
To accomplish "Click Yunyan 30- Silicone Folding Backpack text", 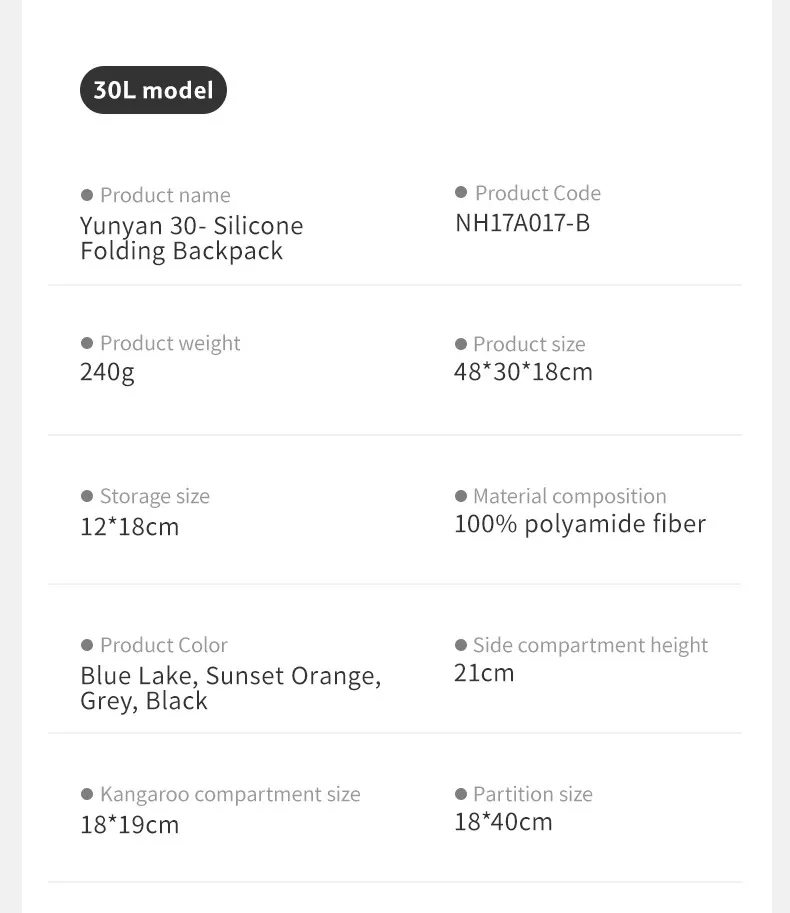I will [x=191, y=238].
